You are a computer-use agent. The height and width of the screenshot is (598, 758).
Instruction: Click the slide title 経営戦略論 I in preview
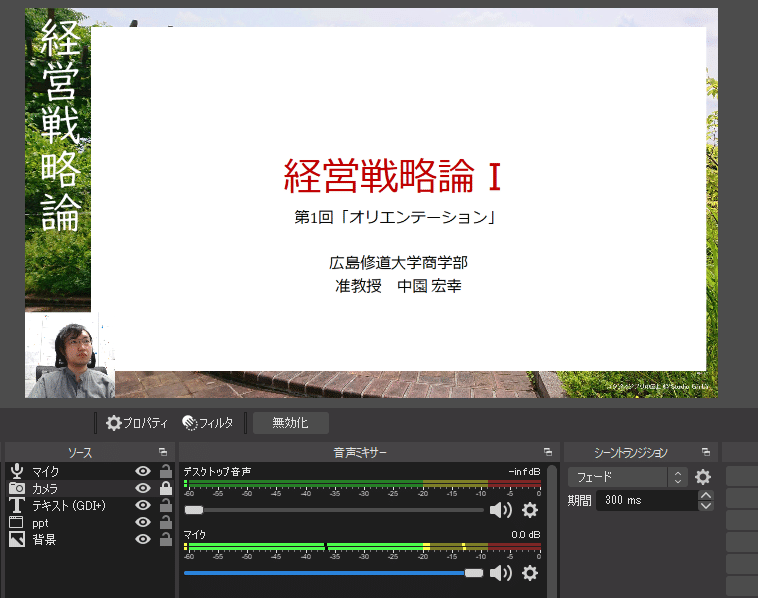[392, 175]
